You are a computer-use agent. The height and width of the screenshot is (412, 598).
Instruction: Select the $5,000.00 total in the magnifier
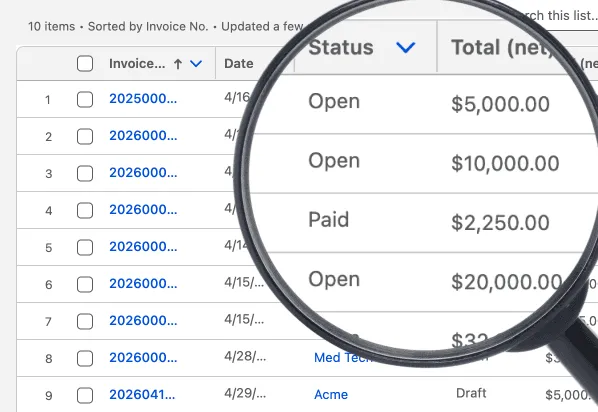pos(500,104)
